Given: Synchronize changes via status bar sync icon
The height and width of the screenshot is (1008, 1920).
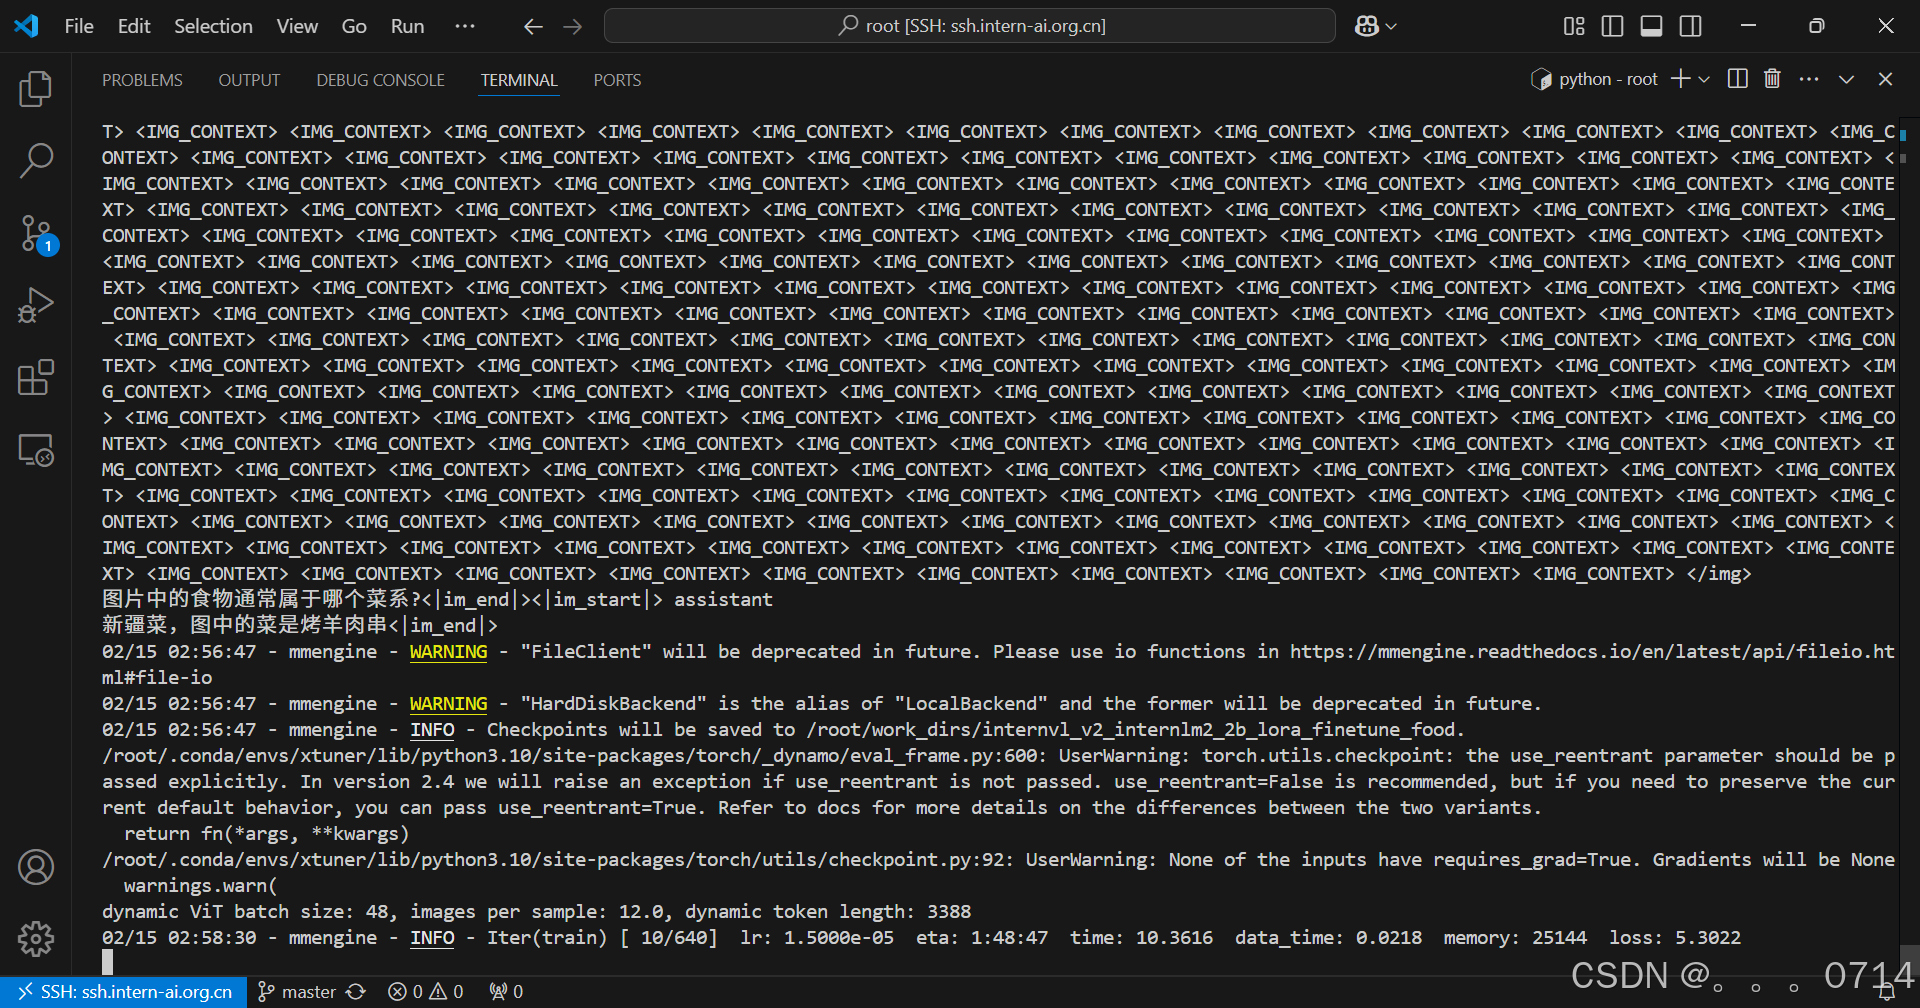Looking at the screenshot, I should coord(356,992).
